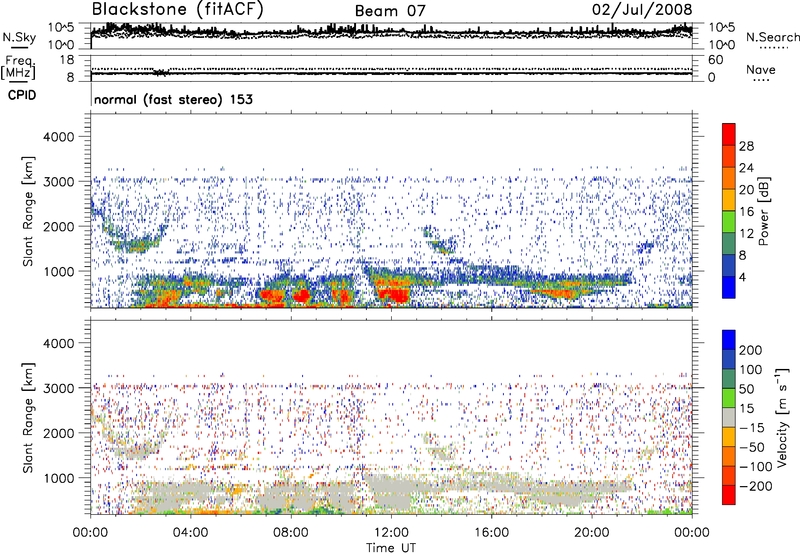Image resolution: width=800 pixels, height=554 pixels.
Task: Click the '20:00' time axis tick label
Action: point(591,533)
